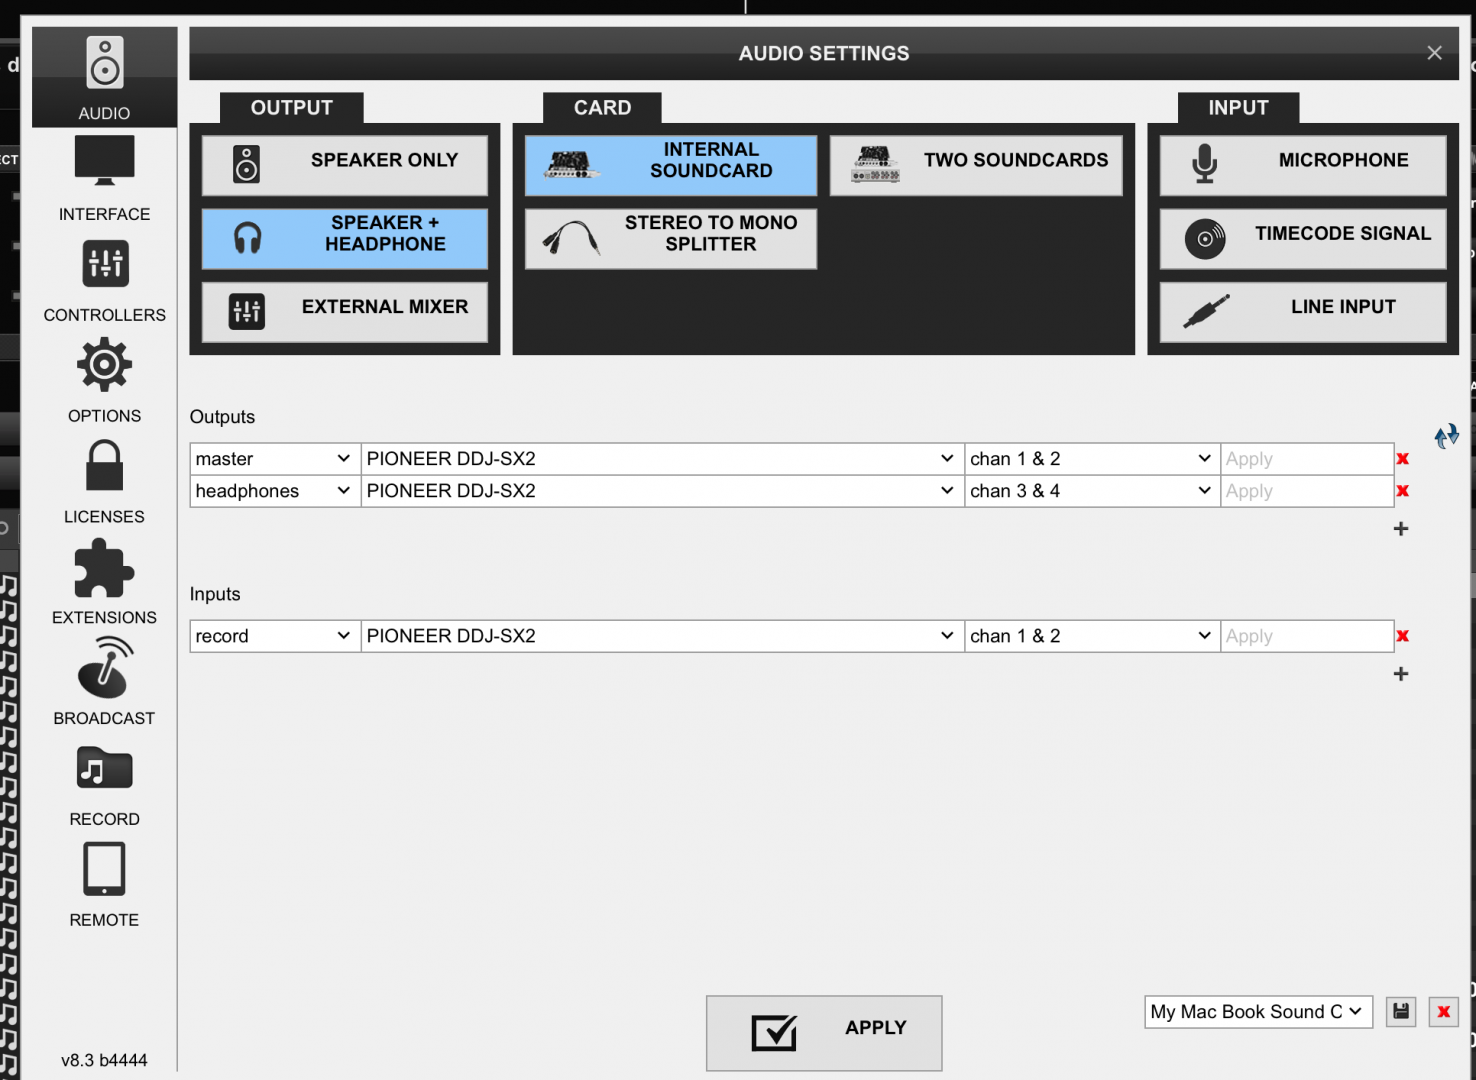Open the Audio settings section
The image size is (1476, 1080).
[104, 77]
